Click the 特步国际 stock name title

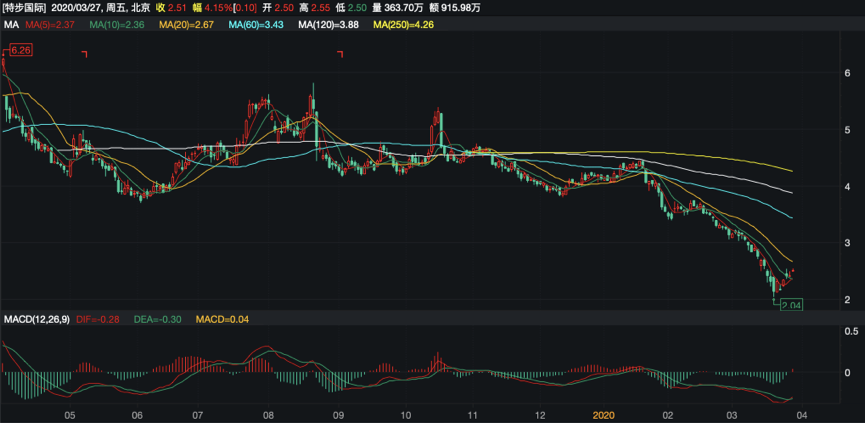coord(24,8)
